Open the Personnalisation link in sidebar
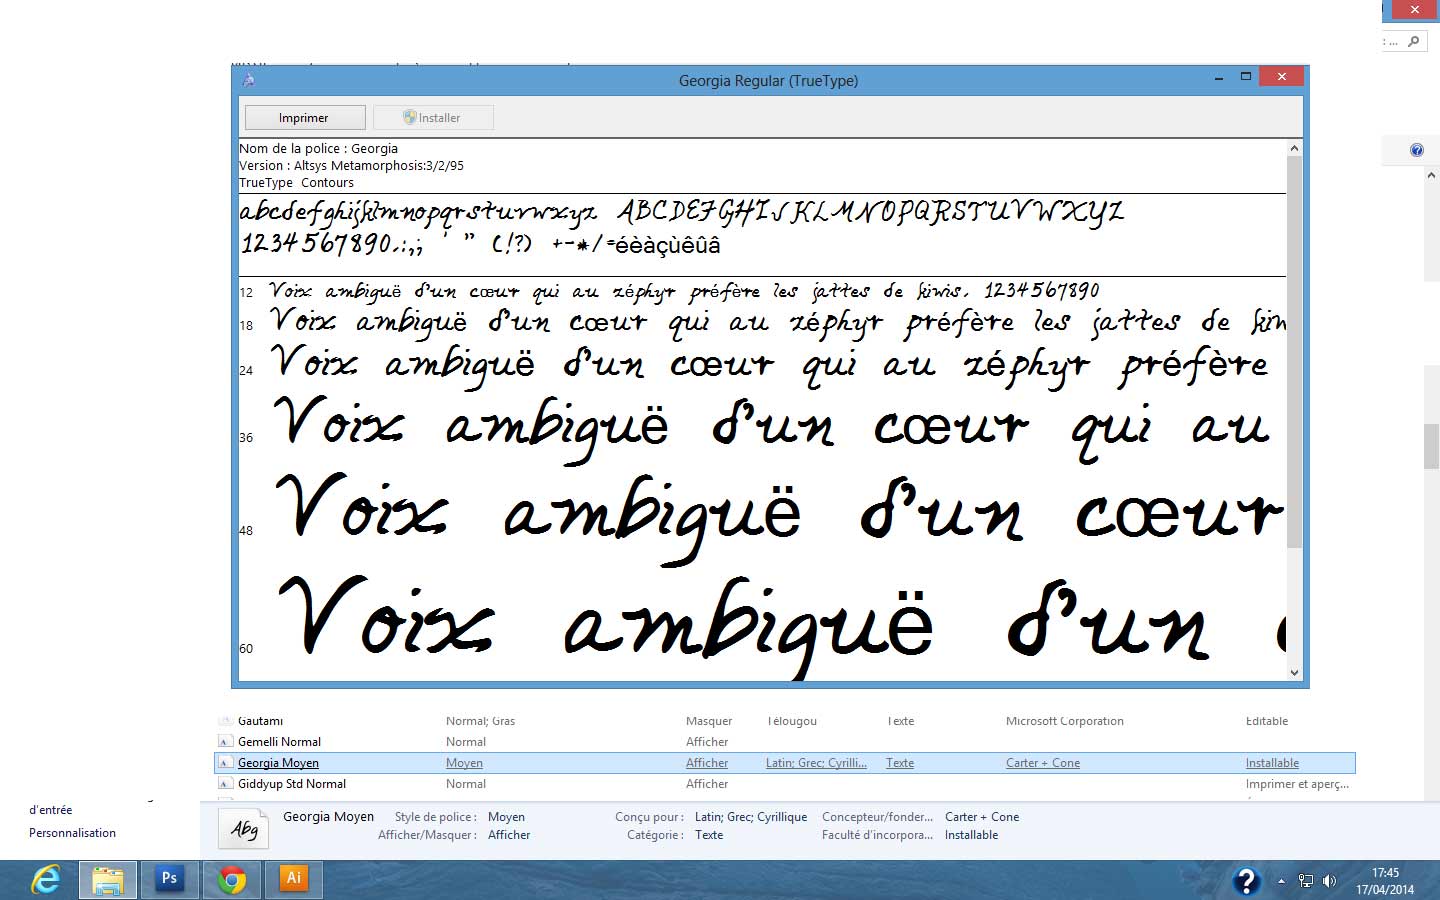The image size is (1440, 900). pyautogui.click(x=72, y=833)
